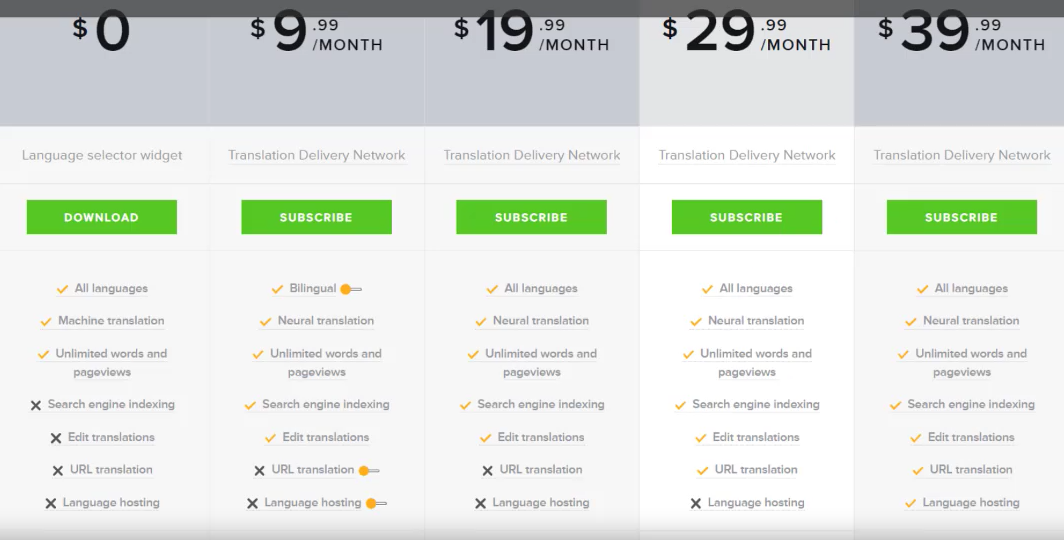Toggle the Language hosting switch in $9.99 plan
Viewport: 1064px width, 540px height.
[x=376, y=503]
